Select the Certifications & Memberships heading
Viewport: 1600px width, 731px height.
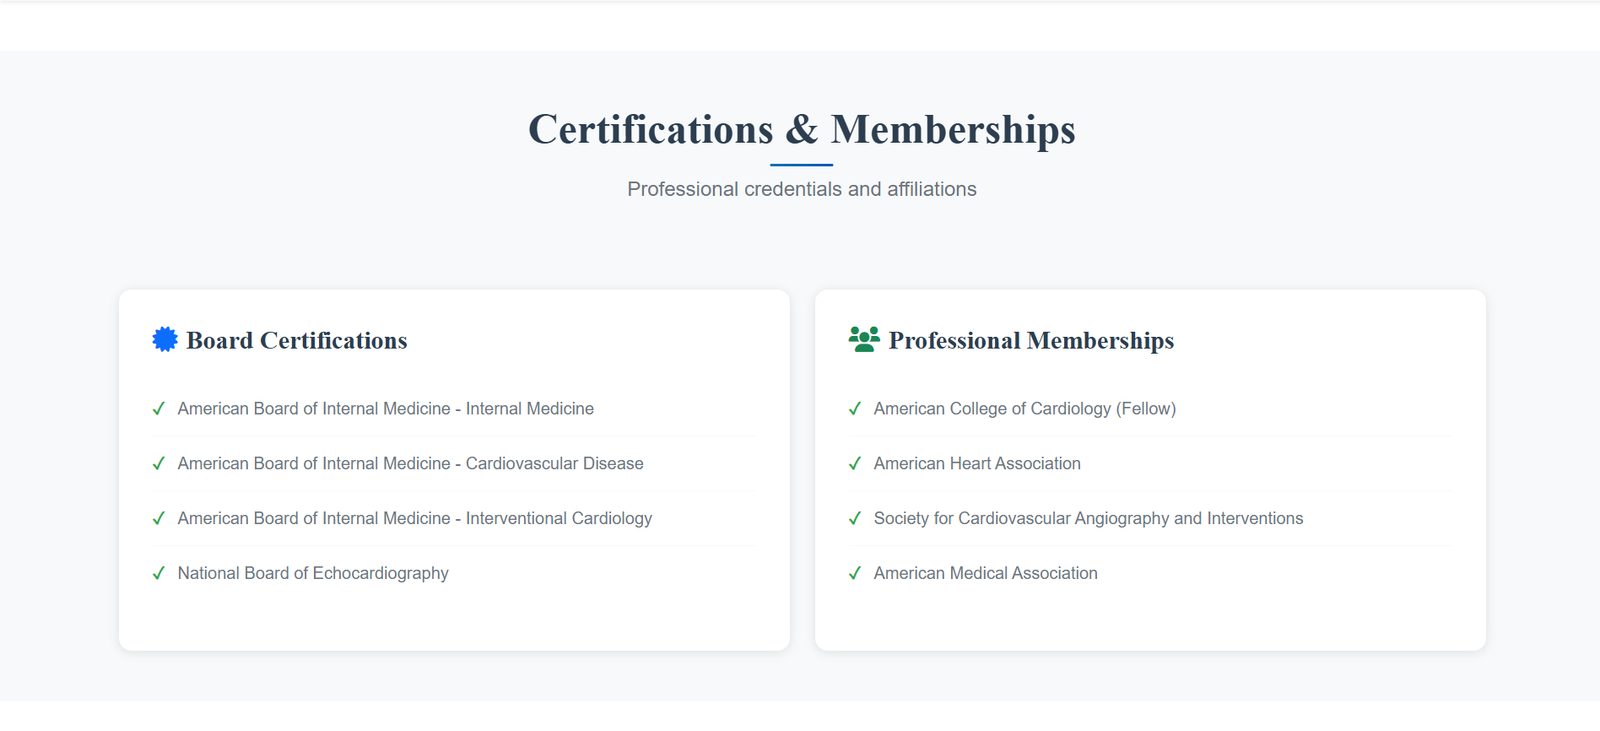(801, 130)
